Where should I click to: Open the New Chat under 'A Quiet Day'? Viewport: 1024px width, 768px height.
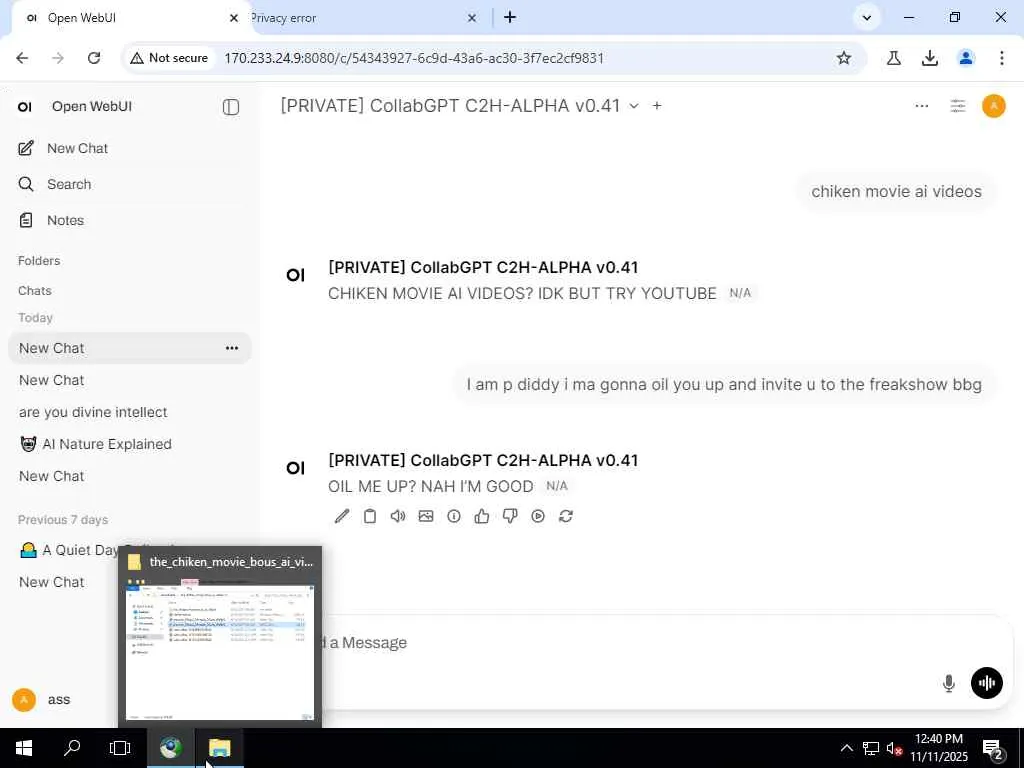pyautogui.click(x=52, y=582)
